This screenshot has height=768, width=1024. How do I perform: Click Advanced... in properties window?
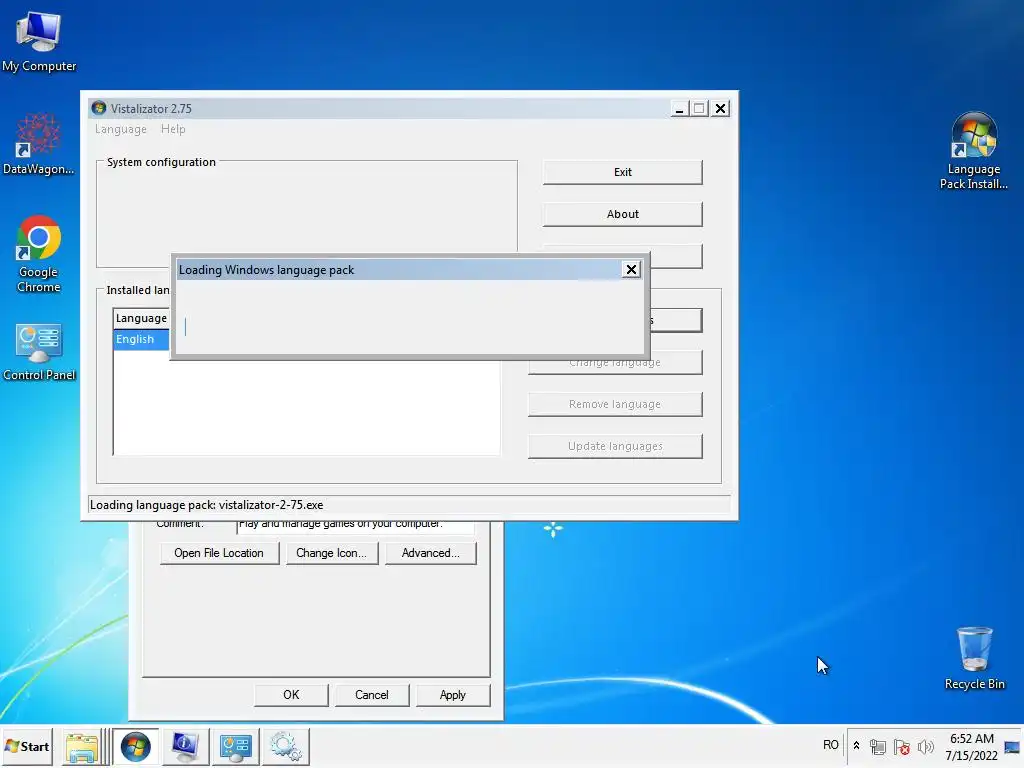430,553
